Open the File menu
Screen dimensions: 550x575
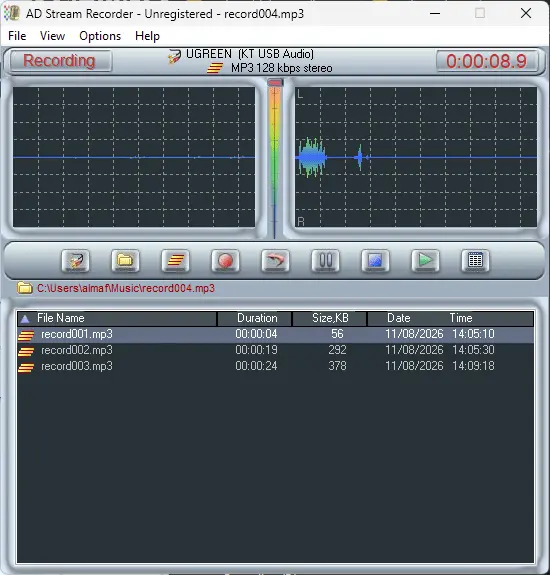[17, 36]
